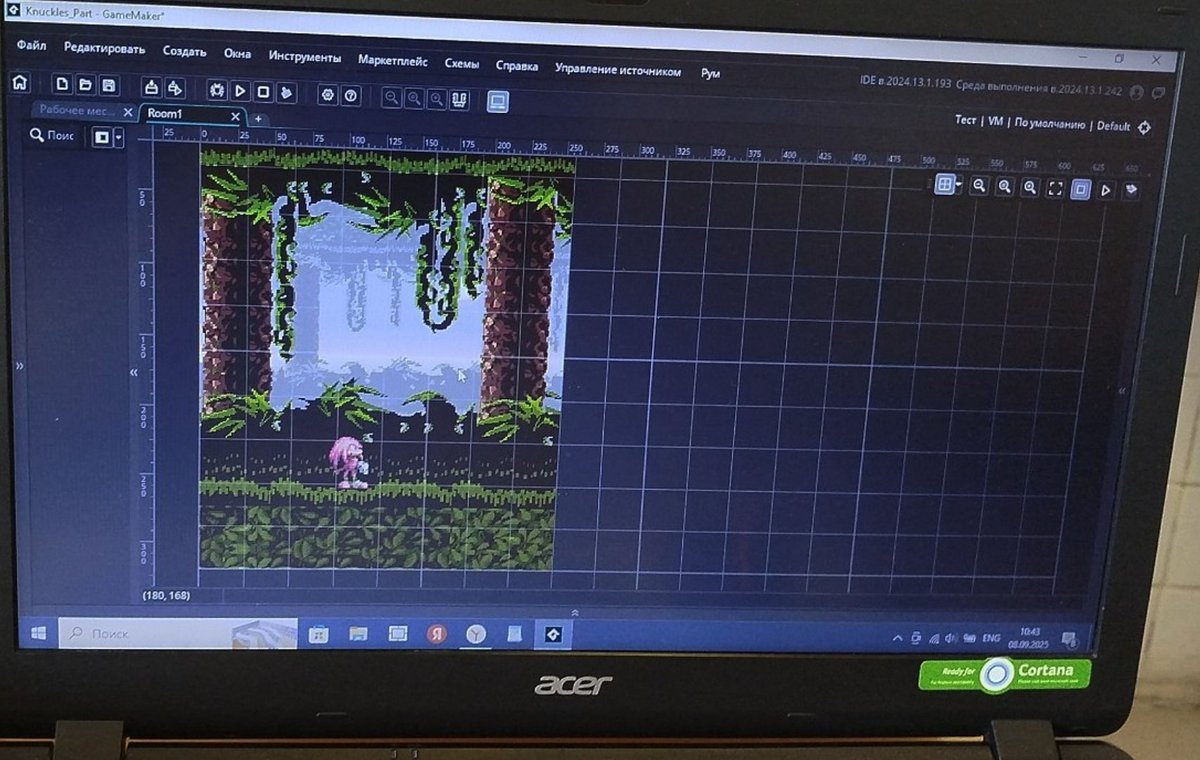Viewport: 1200px width, 760px height.
Task: Open Game Options via the gear icon
Action: (x=327, y=95)
